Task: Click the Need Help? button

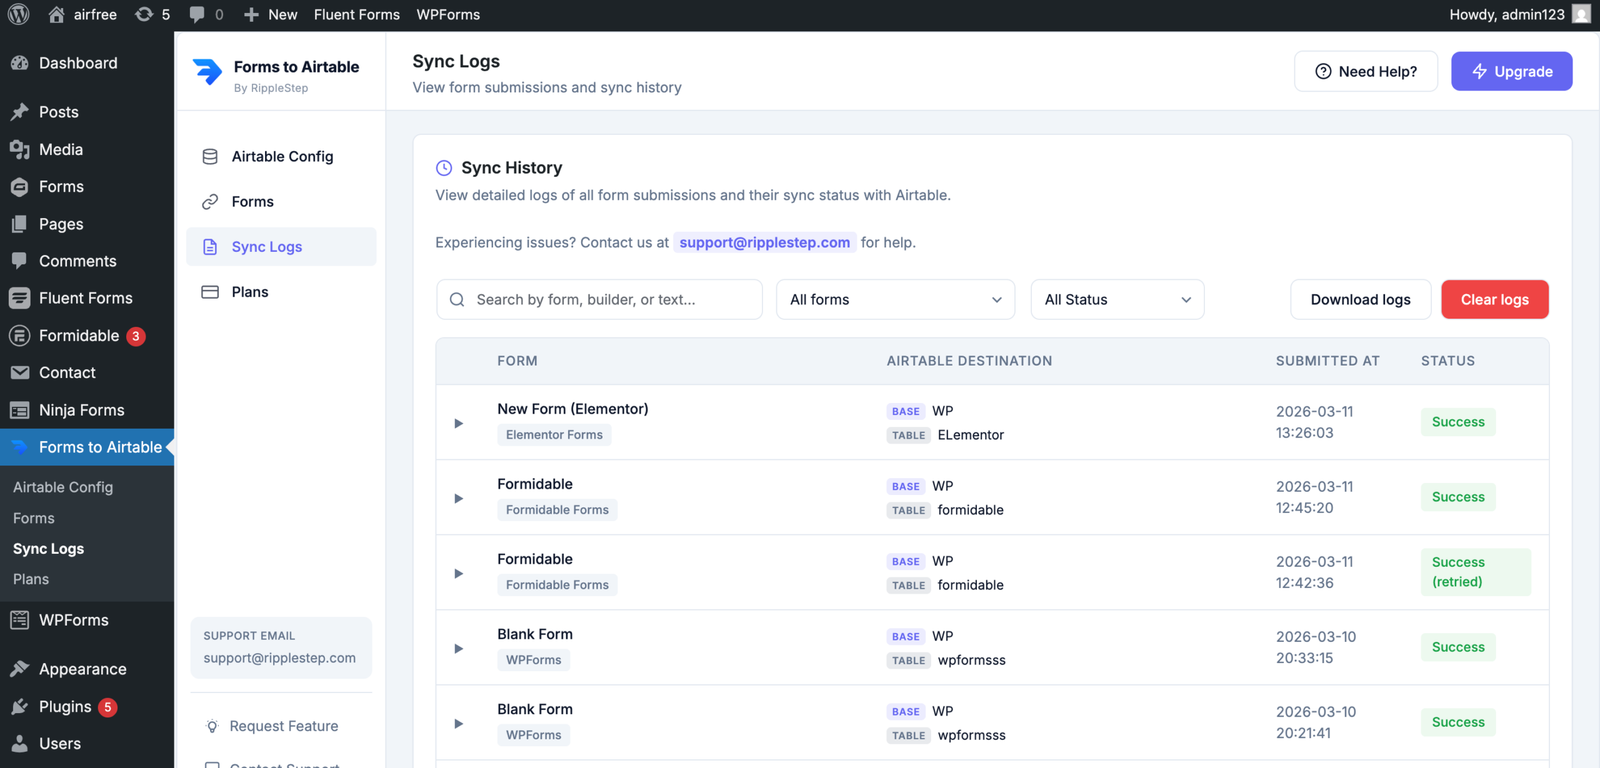Action: (1366, 71)
